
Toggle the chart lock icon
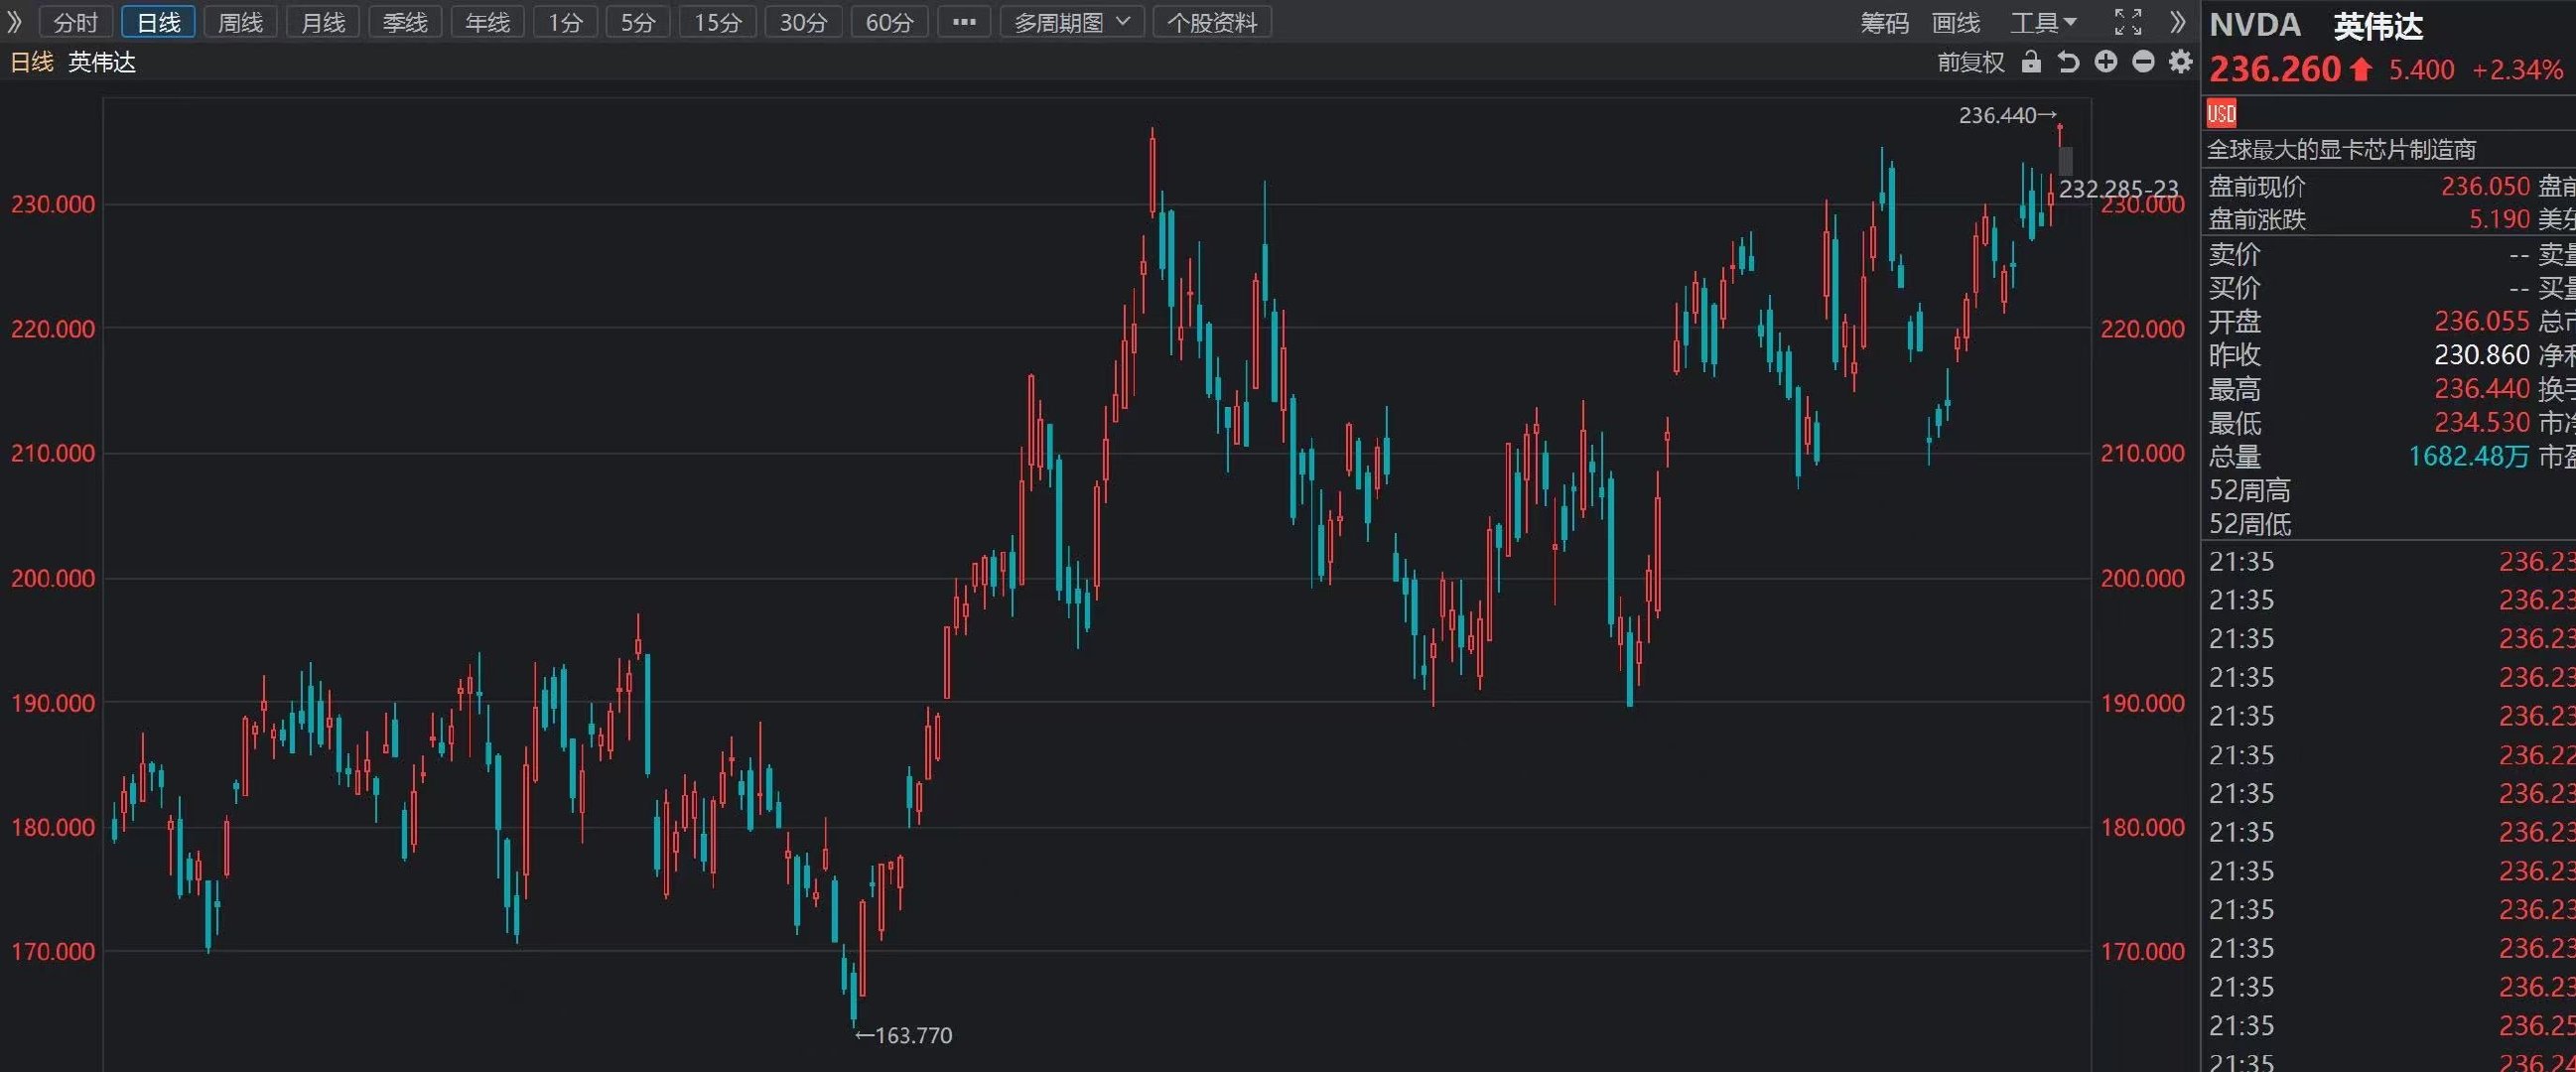click(x=2031, y=62)
